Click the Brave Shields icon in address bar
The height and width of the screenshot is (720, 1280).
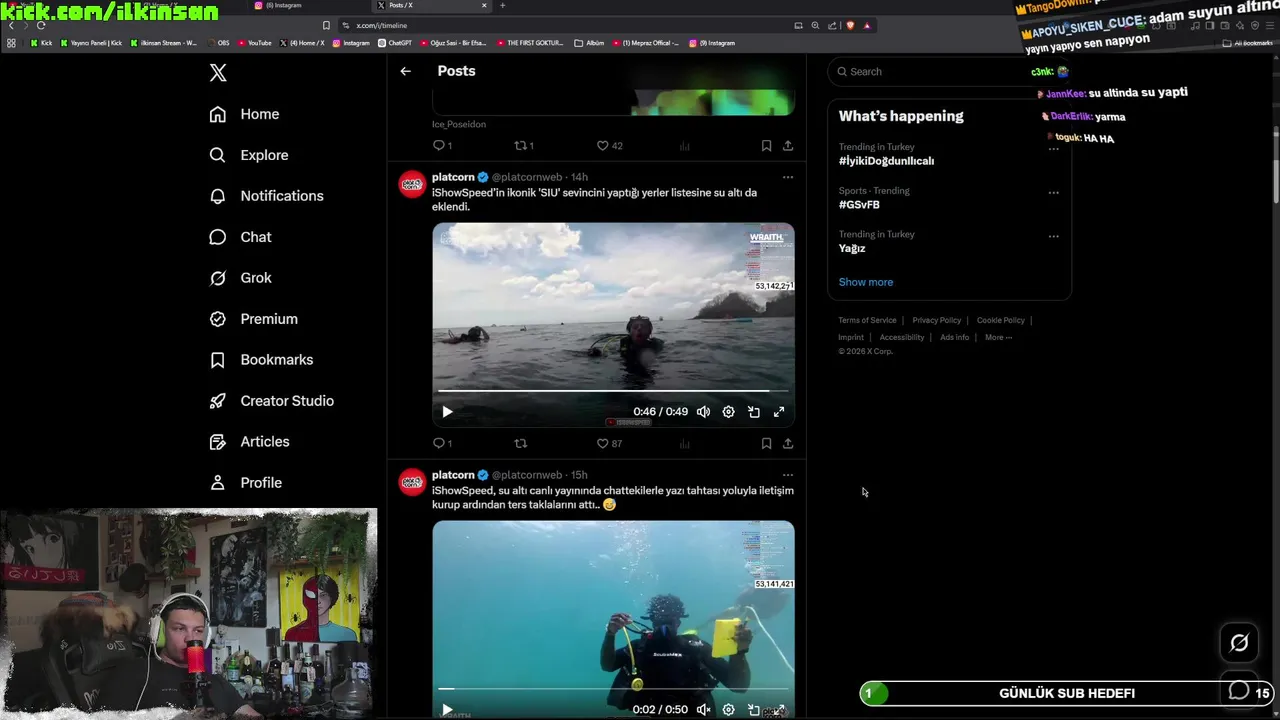point(850,25)
